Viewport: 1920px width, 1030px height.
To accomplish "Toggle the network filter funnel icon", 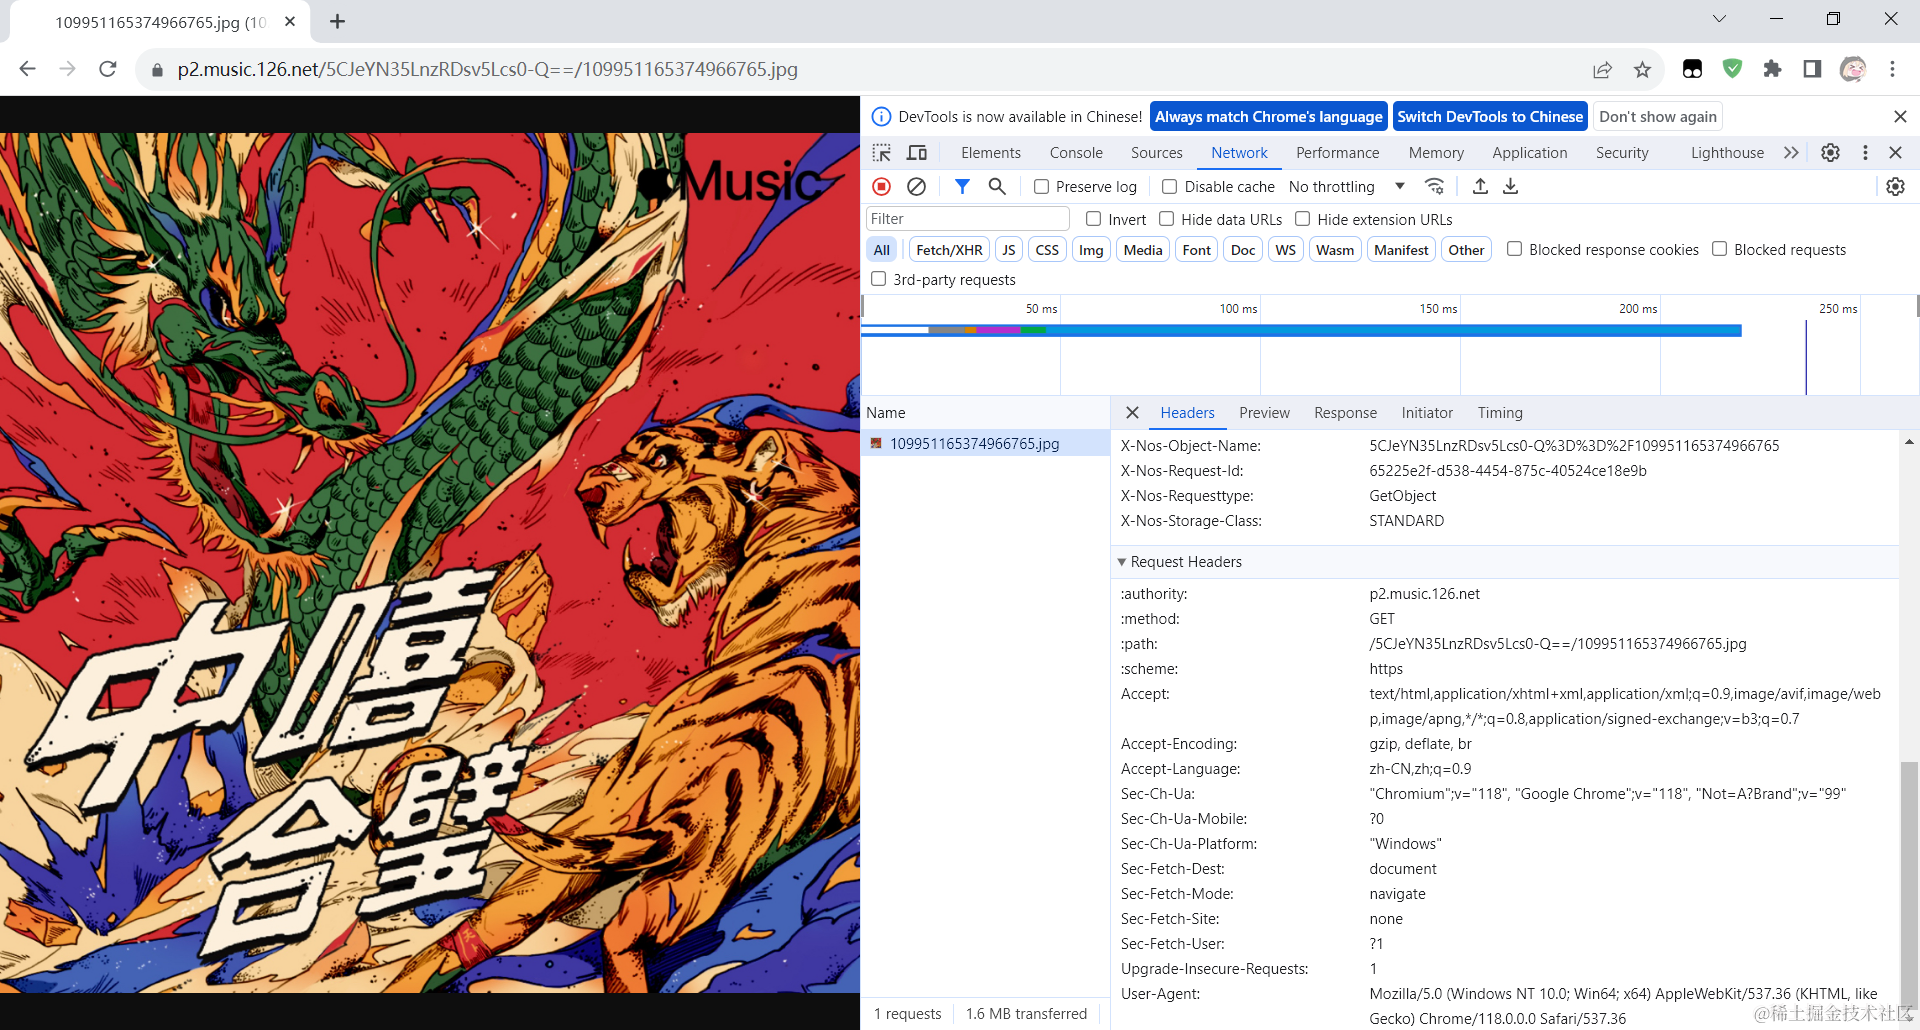I will (962, 186).
